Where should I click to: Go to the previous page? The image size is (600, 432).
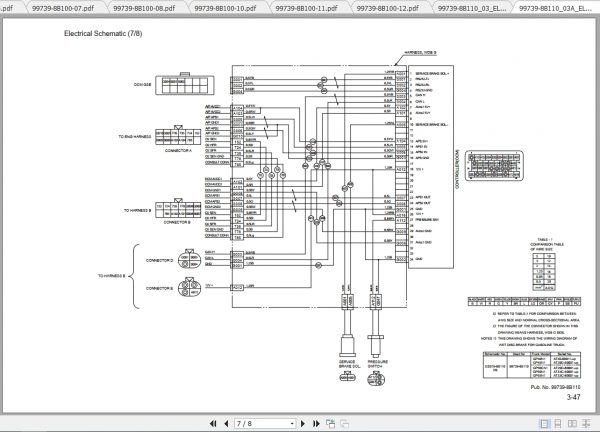226,424
